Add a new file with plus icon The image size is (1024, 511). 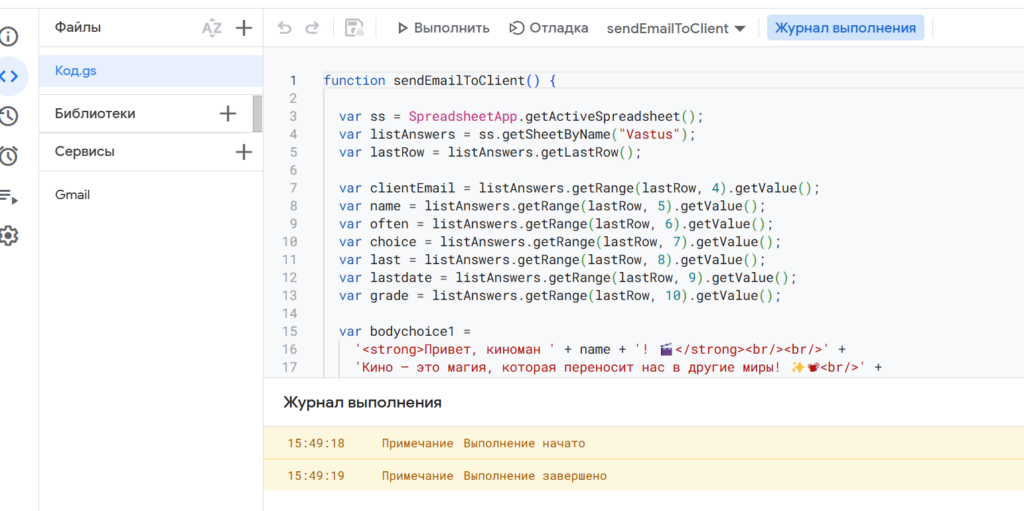(244, 28)
